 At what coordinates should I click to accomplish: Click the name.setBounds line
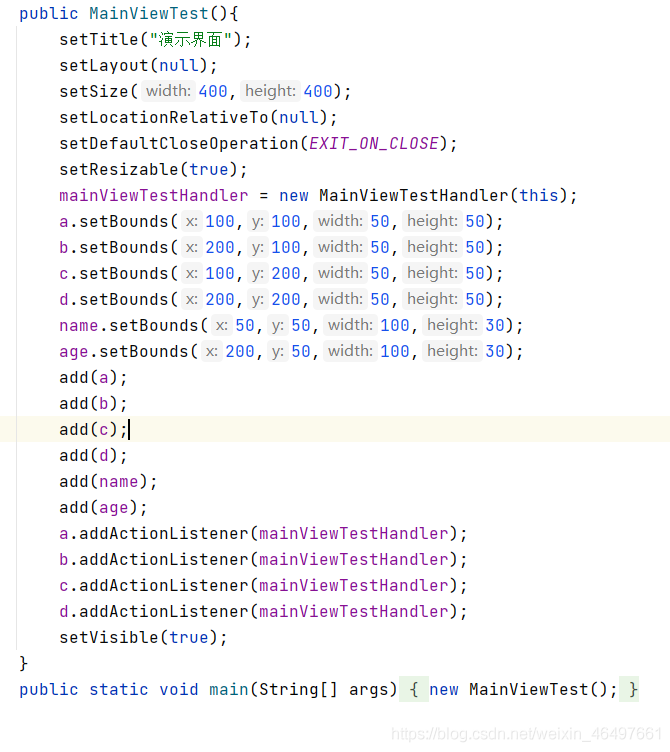click(x=291, y=325)
